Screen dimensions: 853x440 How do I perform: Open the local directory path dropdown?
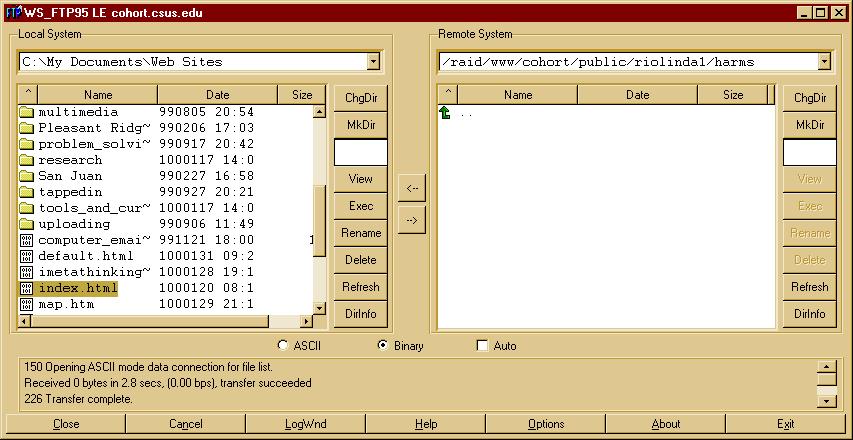coord(373,61)
